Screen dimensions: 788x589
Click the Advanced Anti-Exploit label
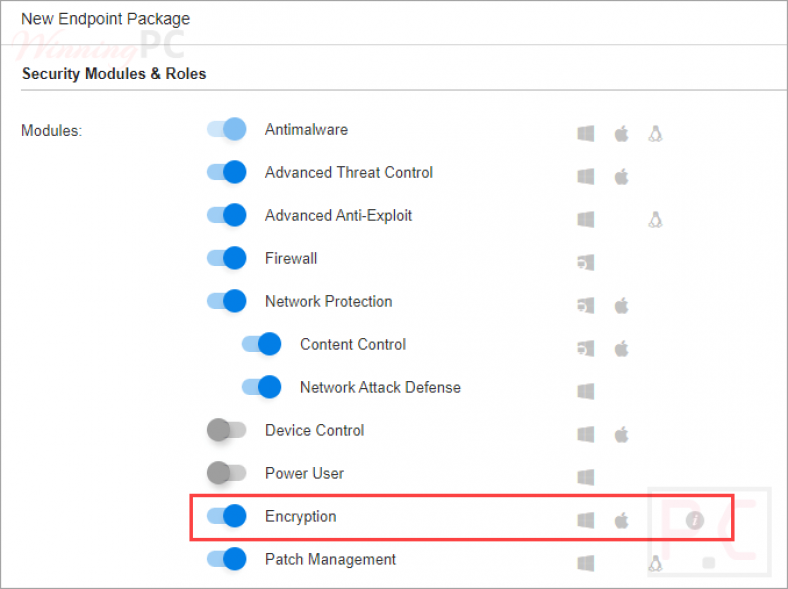(338, 216)
